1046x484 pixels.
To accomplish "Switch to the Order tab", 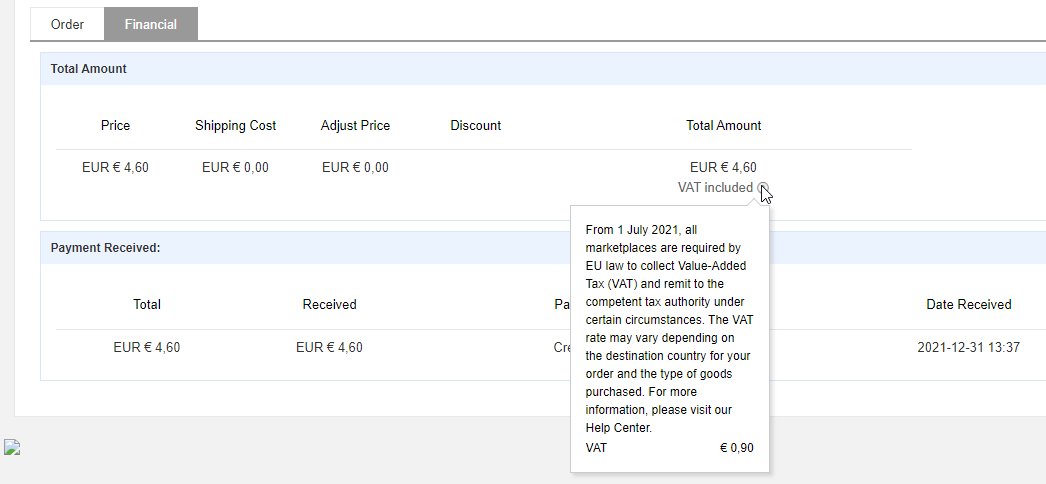I will [x=67, y=25].
